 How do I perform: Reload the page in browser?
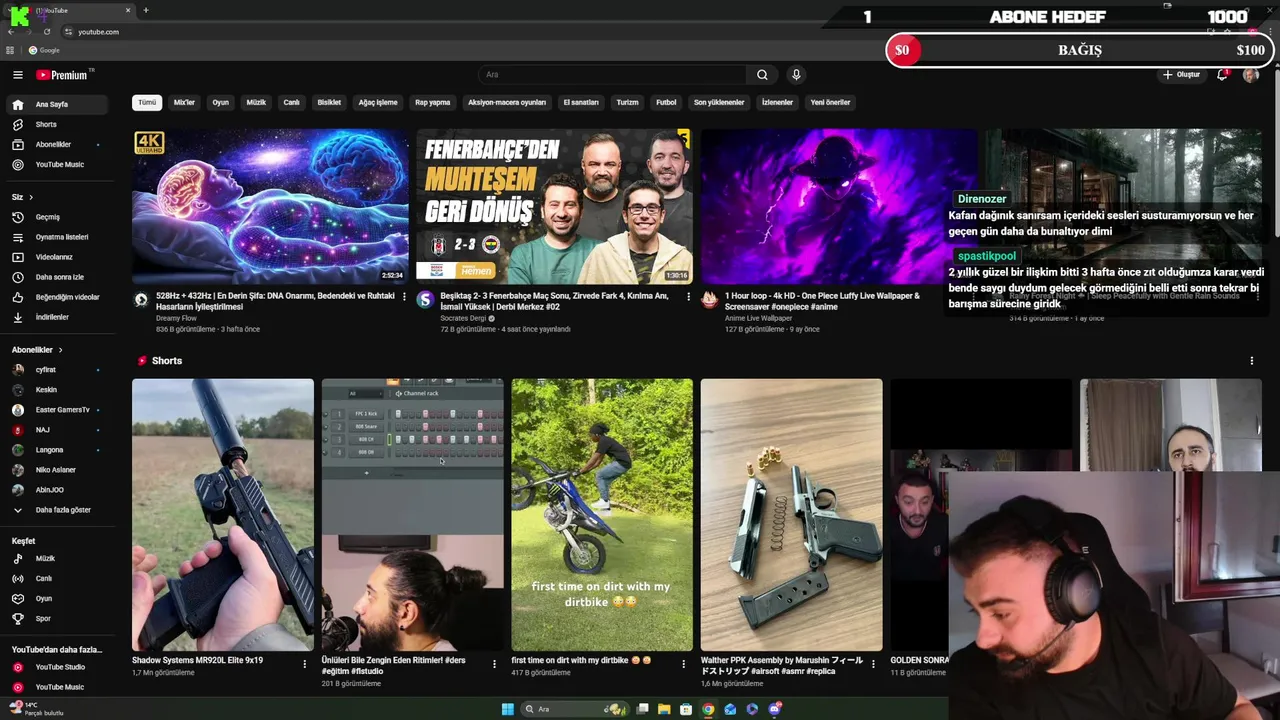click(x=46, y=32)
